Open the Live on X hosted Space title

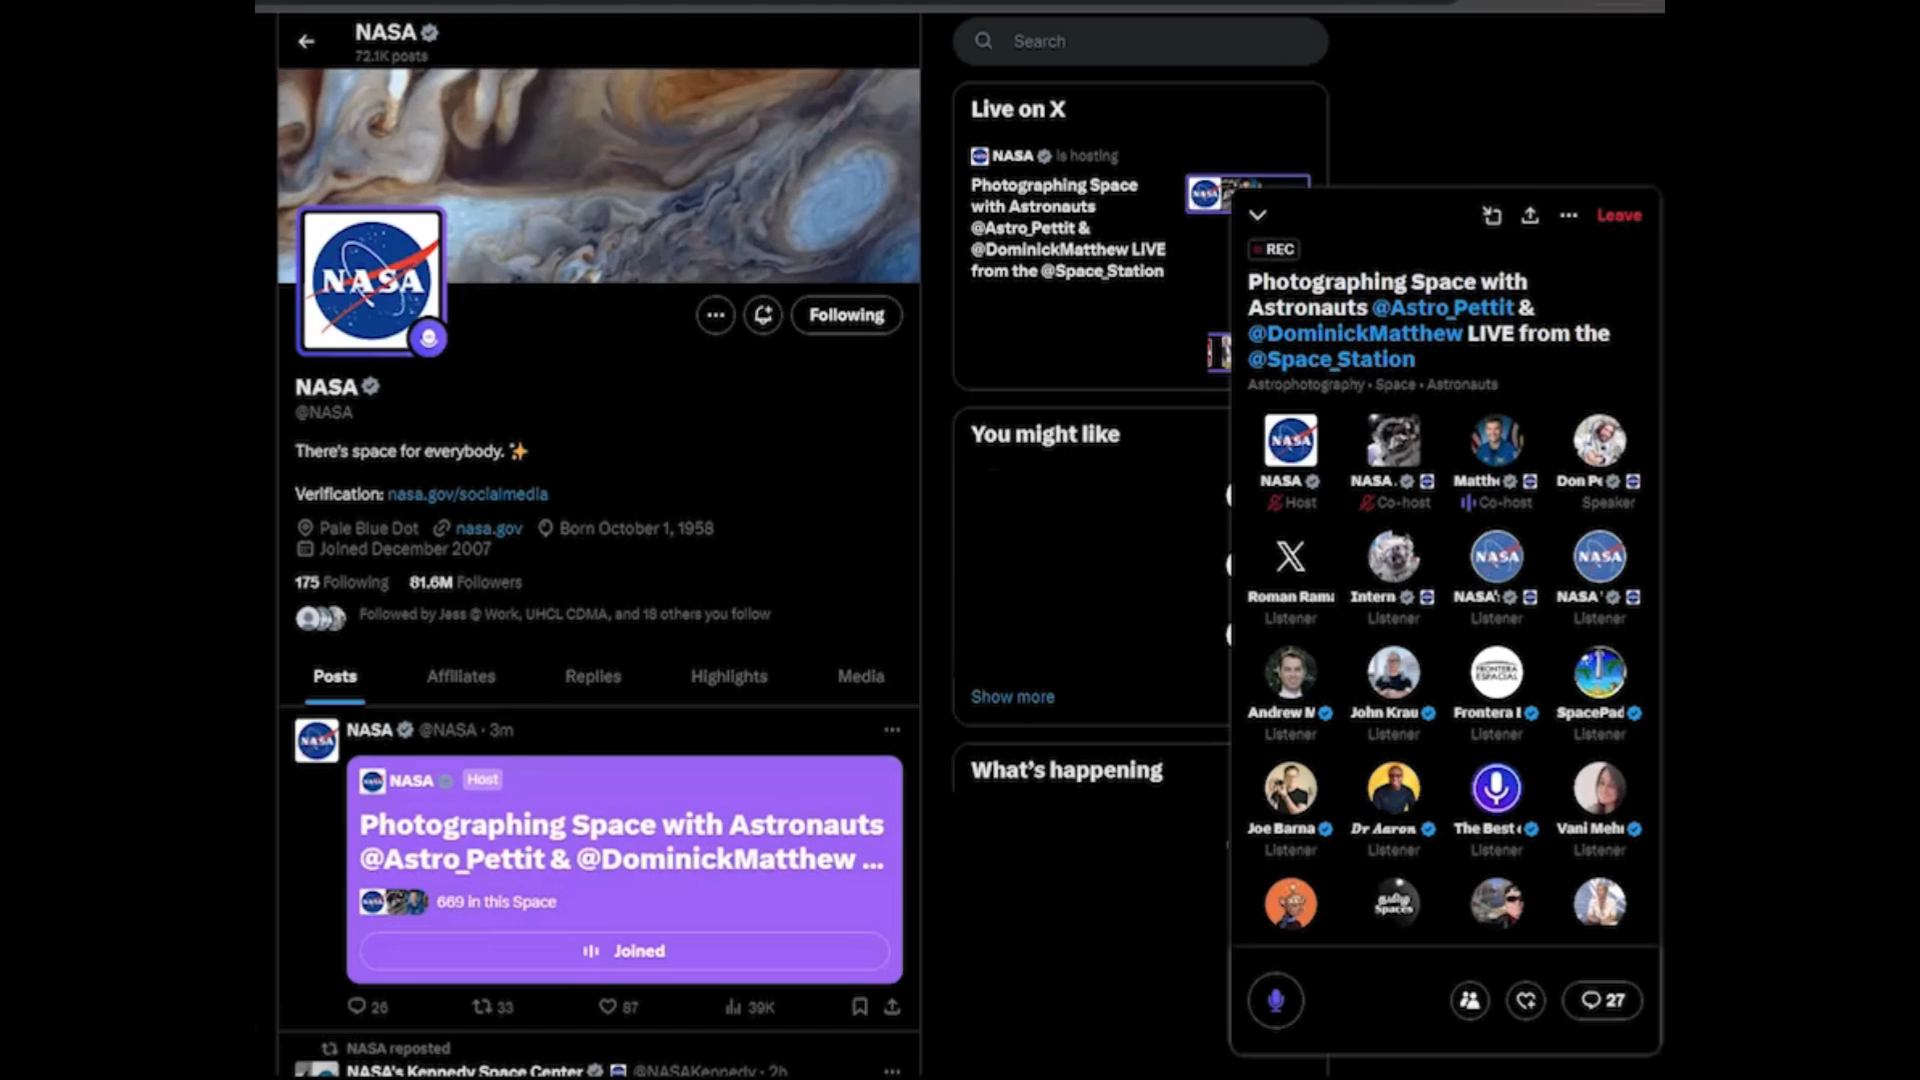1068,228
